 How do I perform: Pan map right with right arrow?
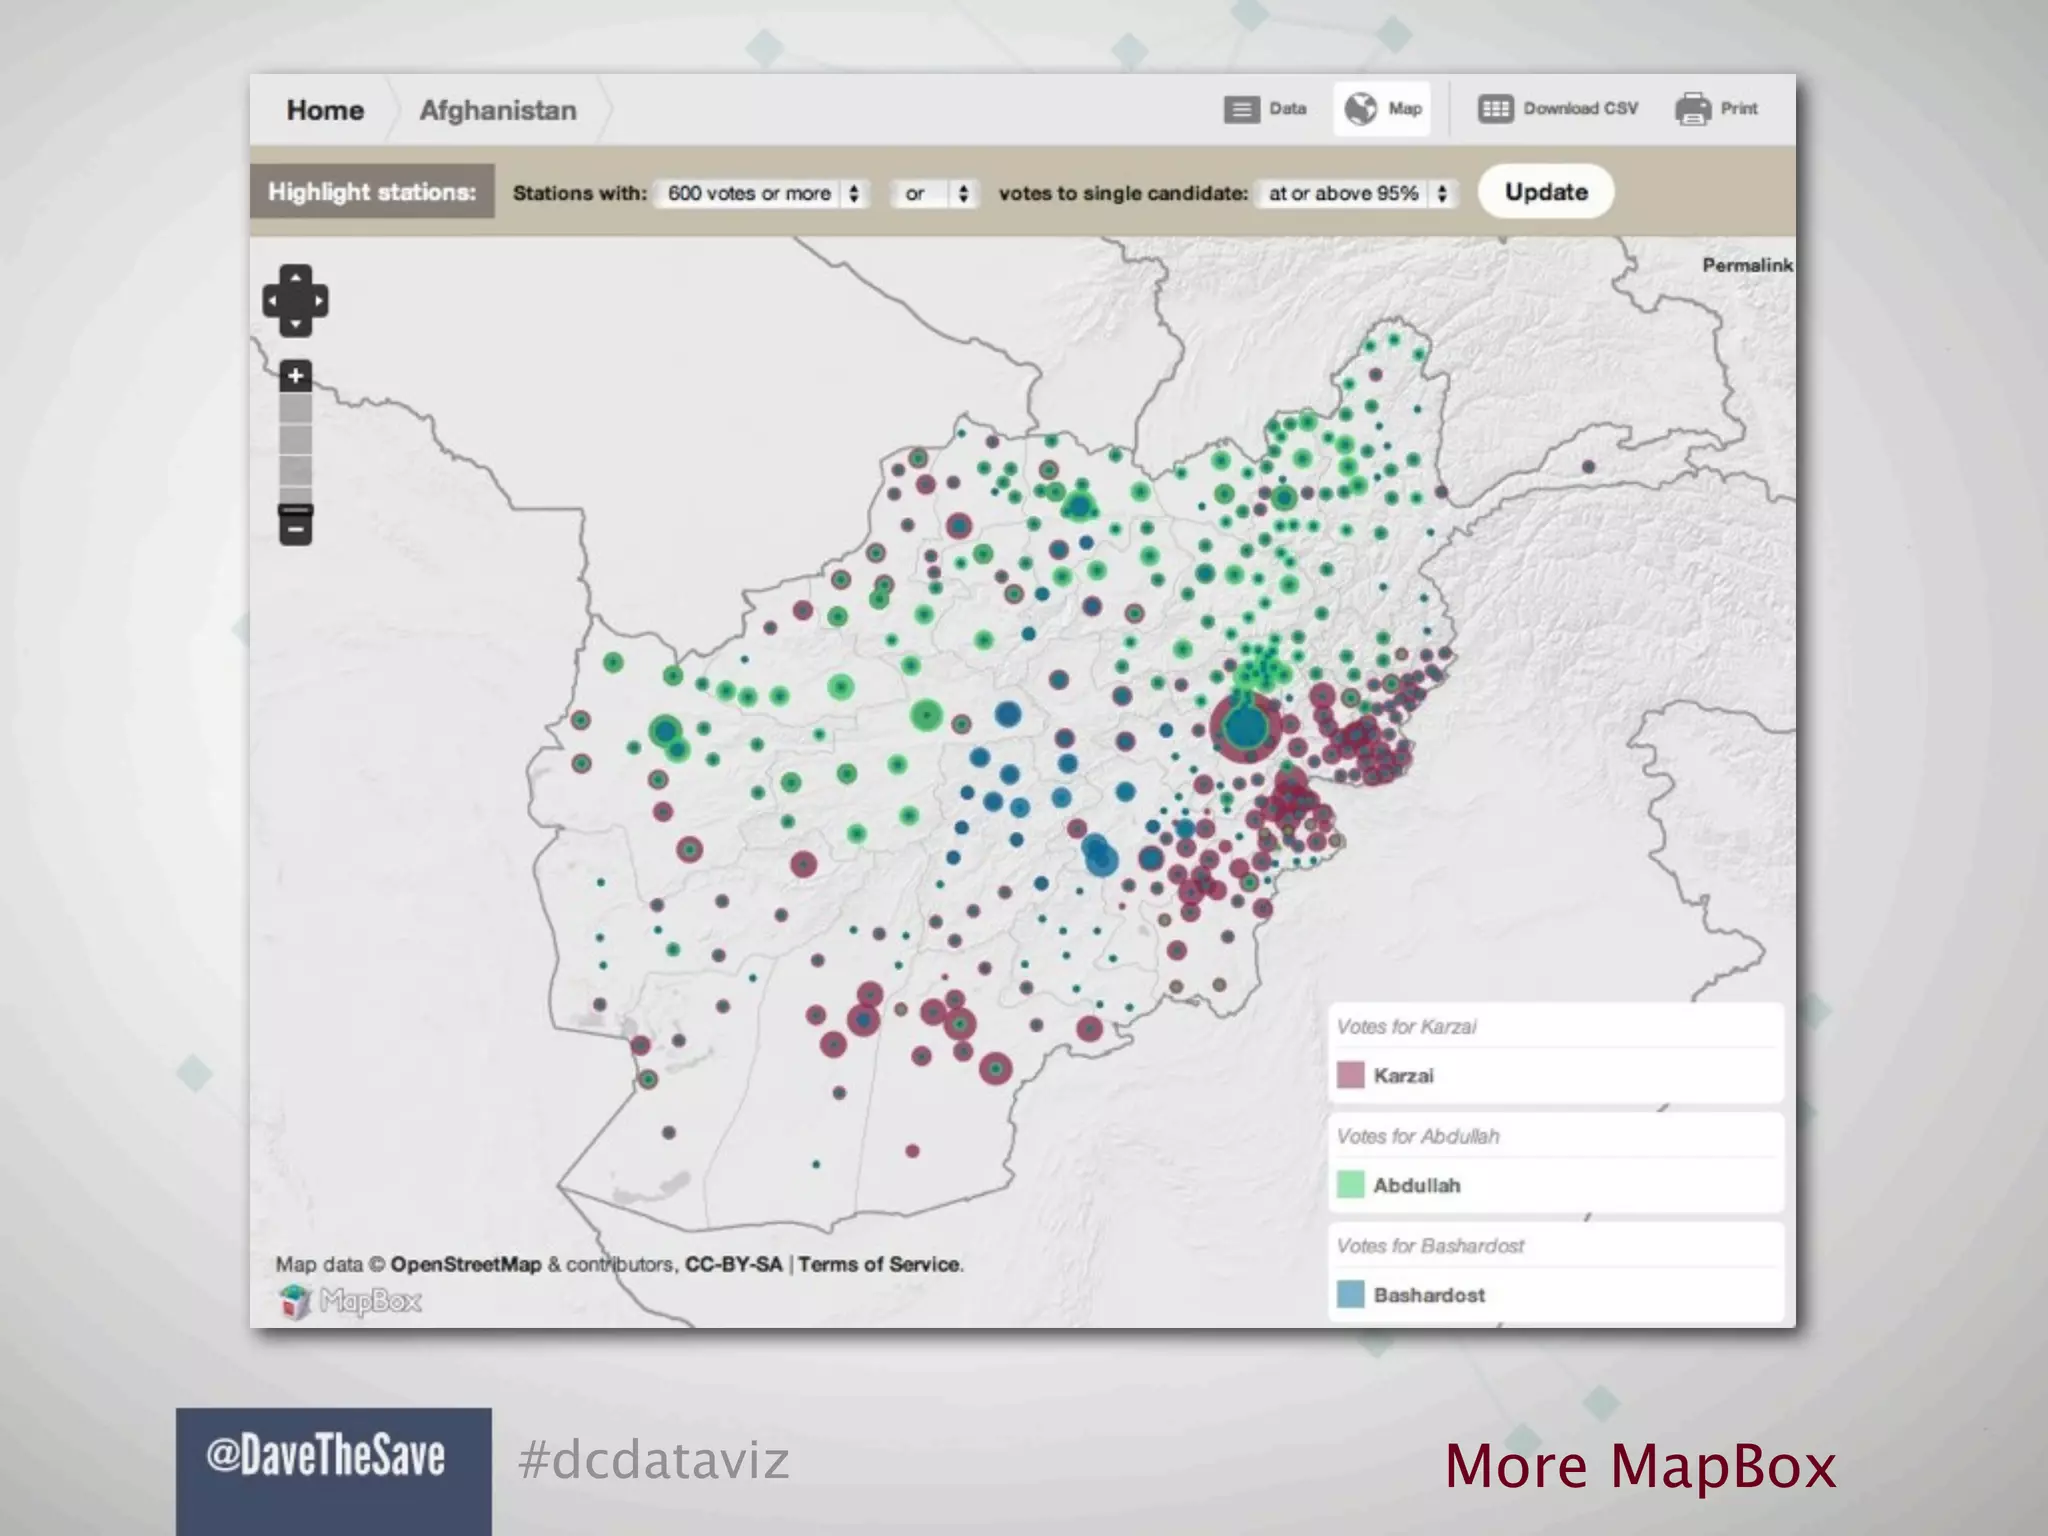coord(319,300)
